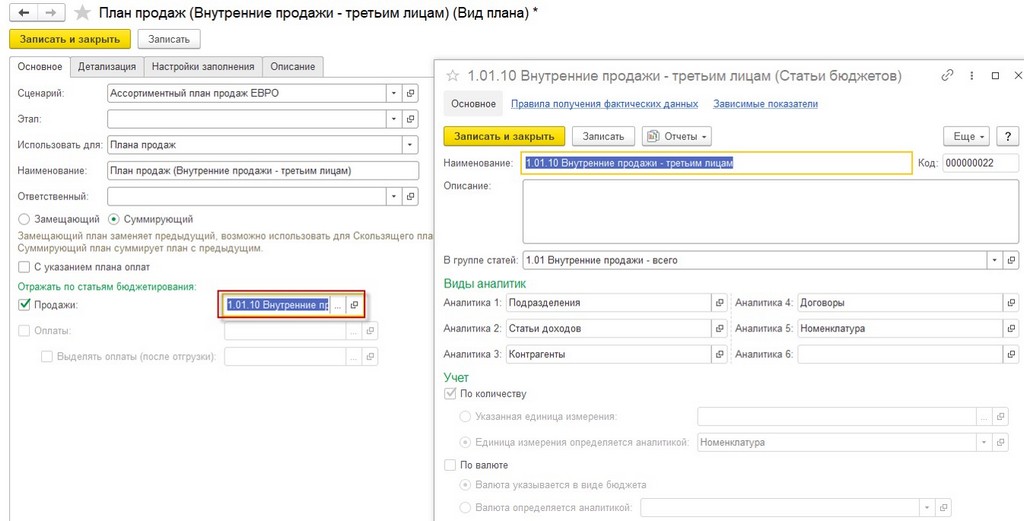Select Валюта указывается в виде бюджета radio
1024x521 pixels.
pyautogui.click(x=465, y=485)
